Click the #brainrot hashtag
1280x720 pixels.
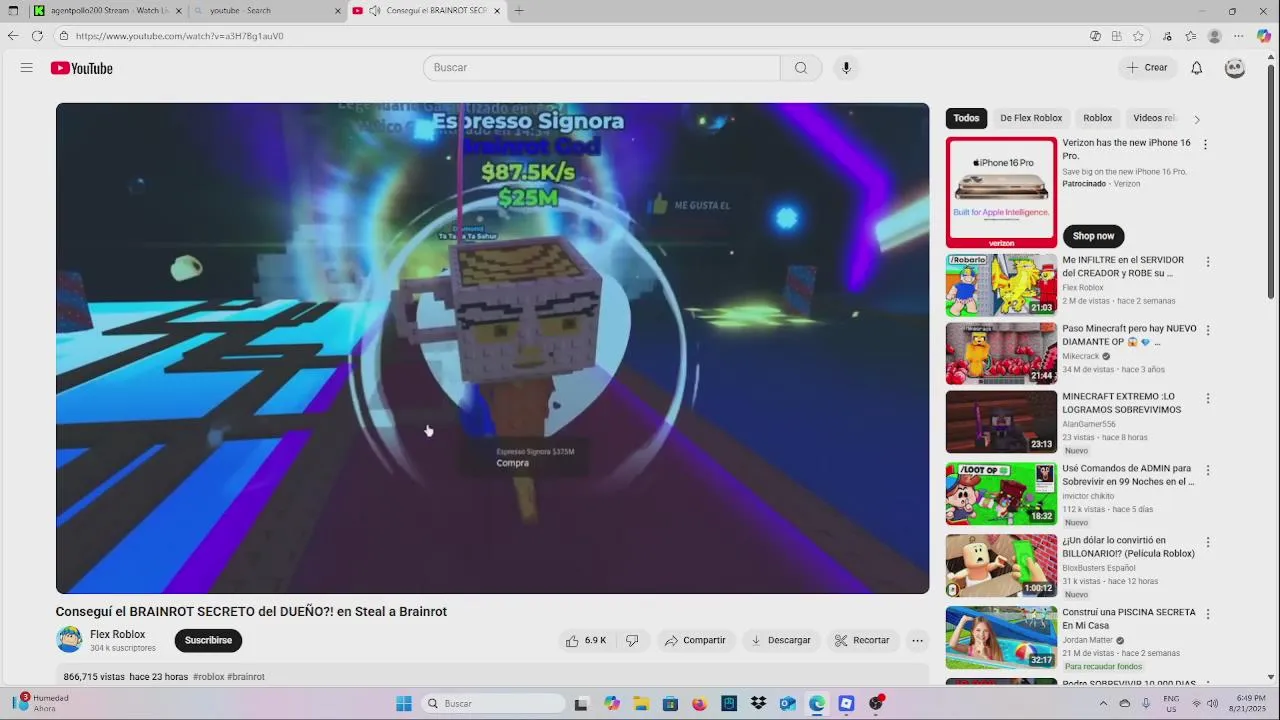(x=246, y=677)
